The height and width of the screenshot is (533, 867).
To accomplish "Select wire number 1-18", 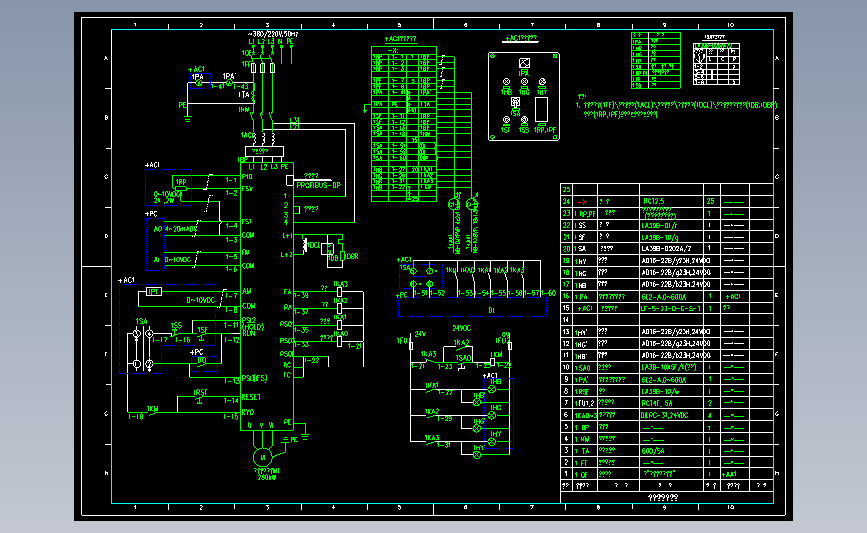I will pyautogui.click(x=135, y=416).
